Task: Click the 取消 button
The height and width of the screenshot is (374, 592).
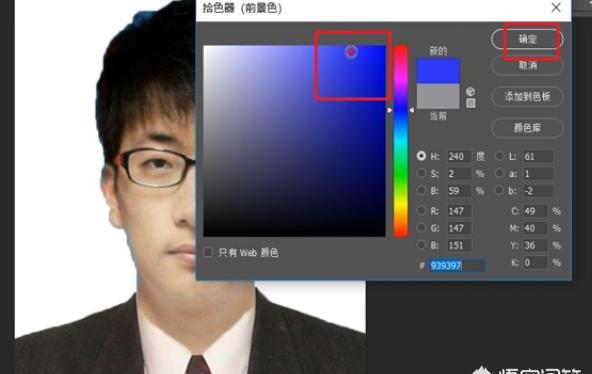Action: coord(527,66)
